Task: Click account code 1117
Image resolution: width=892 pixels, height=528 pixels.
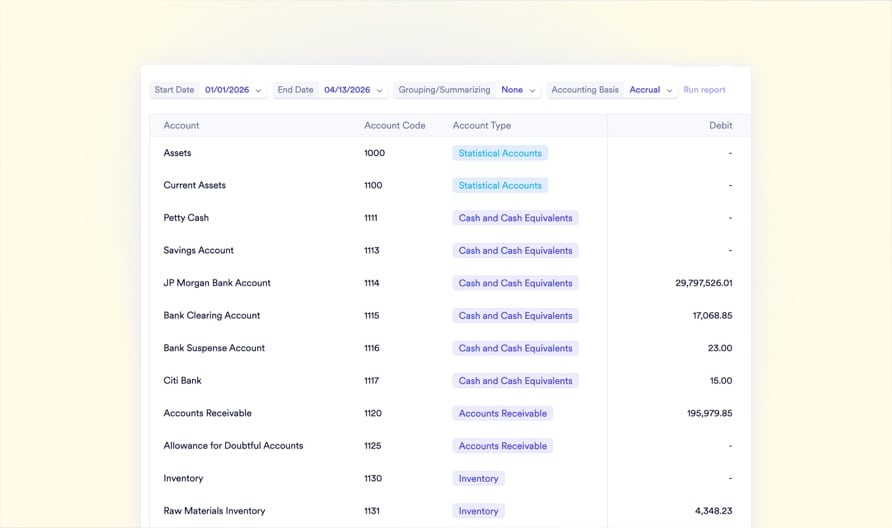Action: [371, 380]
